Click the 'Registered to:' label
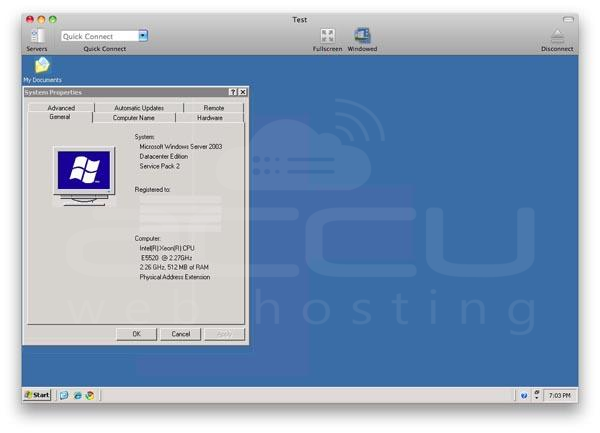 152,189
